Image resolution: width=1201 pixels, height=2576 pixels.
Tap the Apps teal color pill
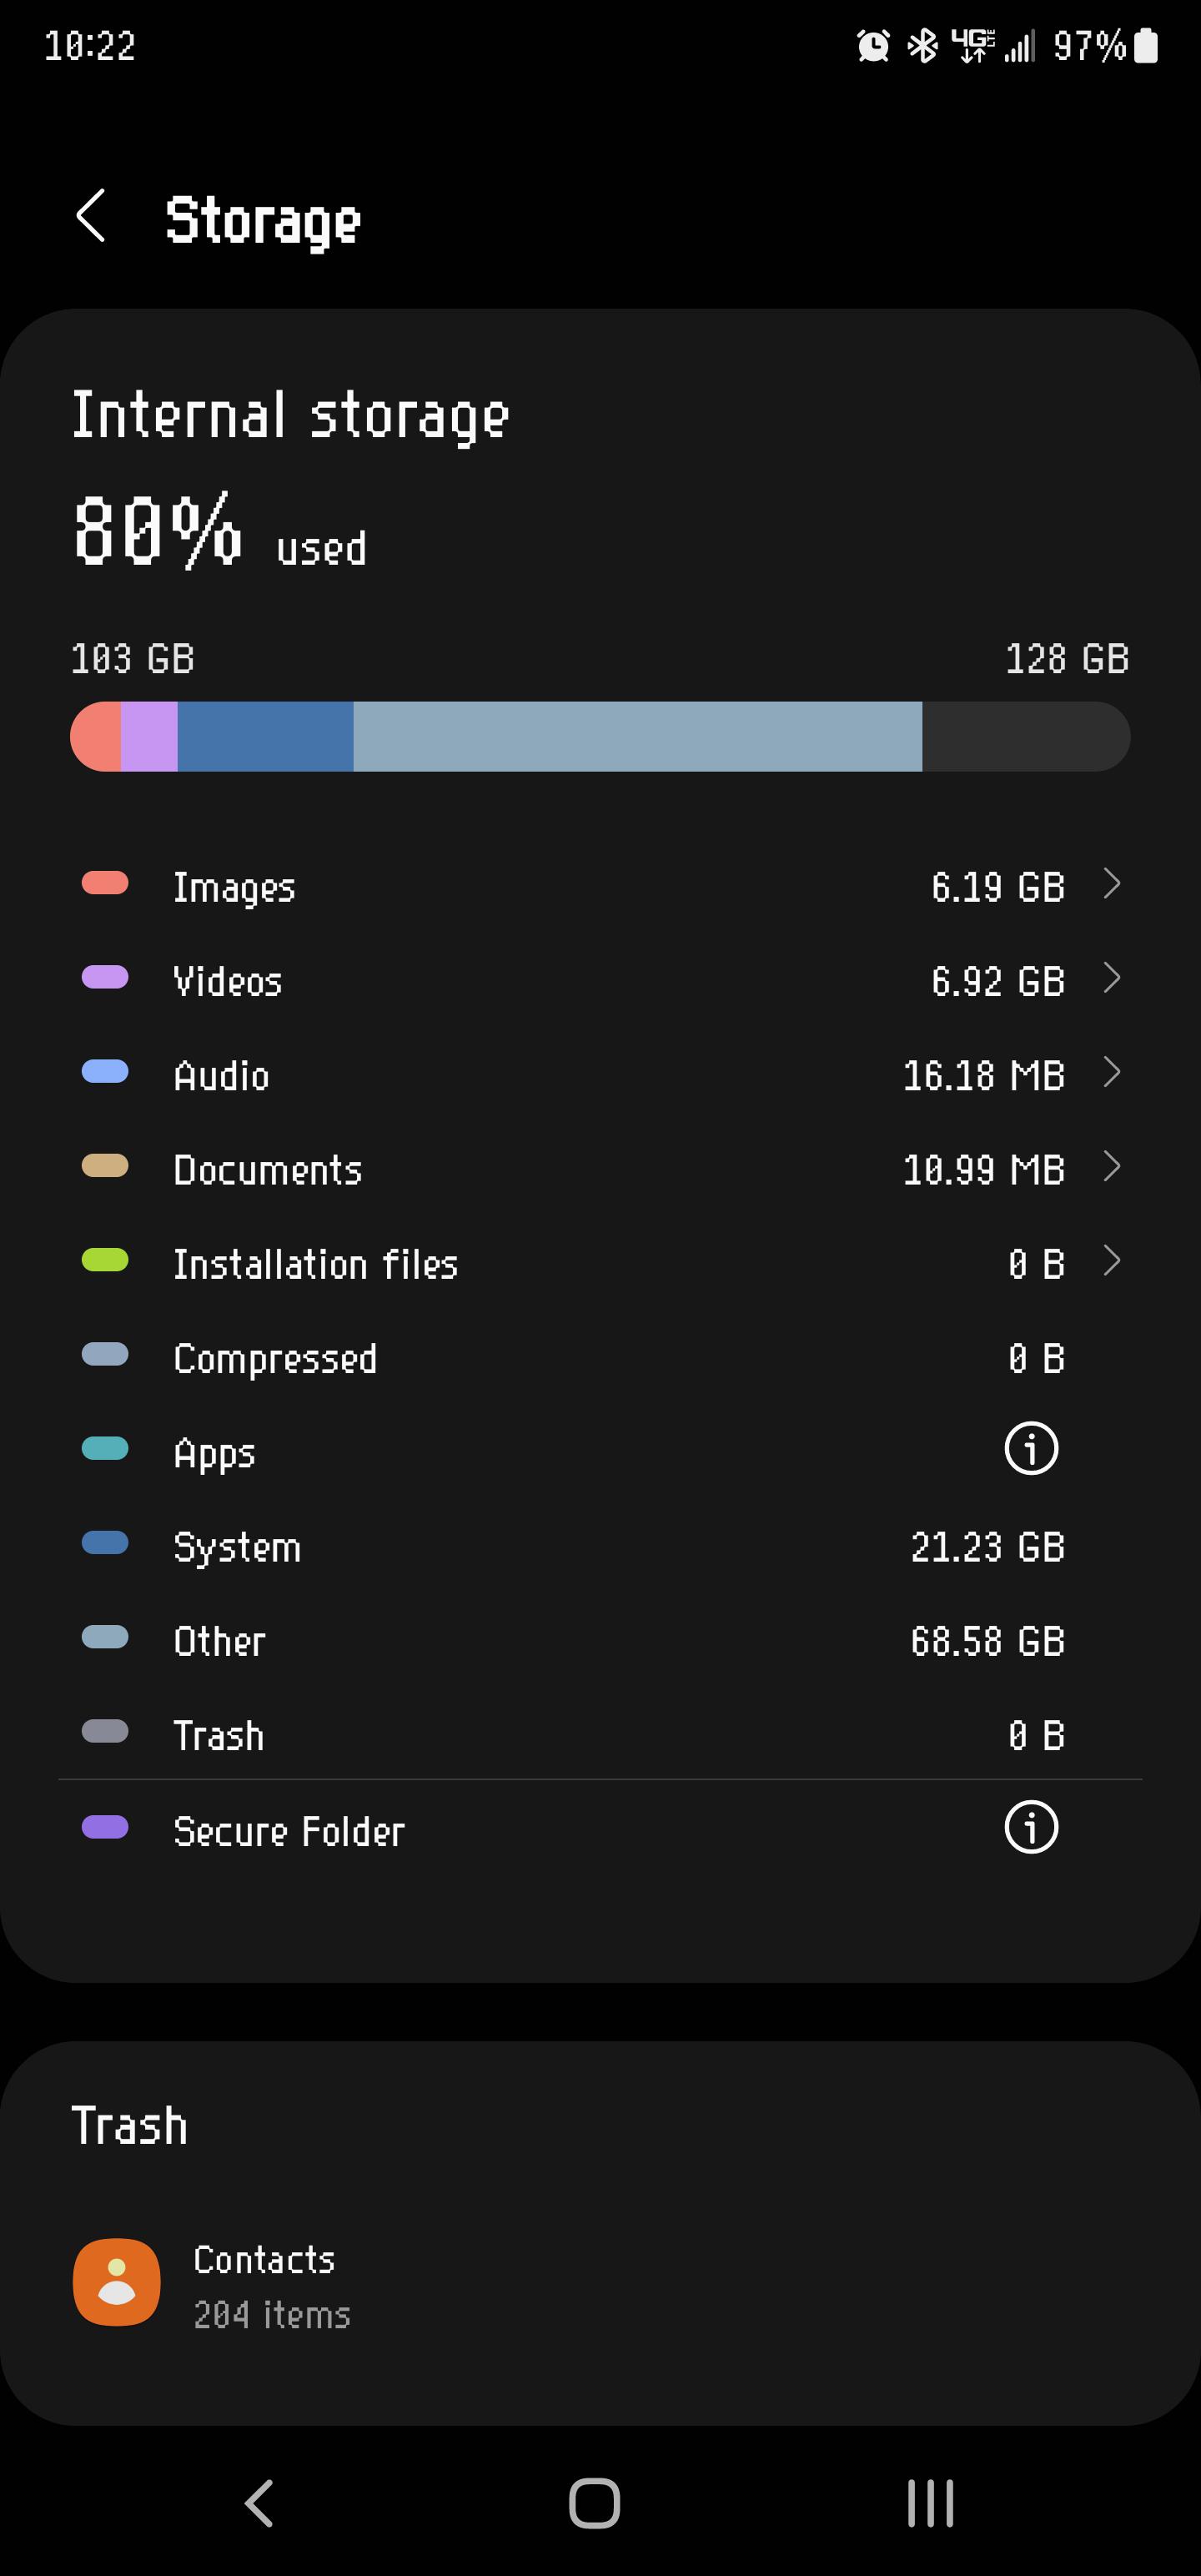click(x=105, y=1448)
